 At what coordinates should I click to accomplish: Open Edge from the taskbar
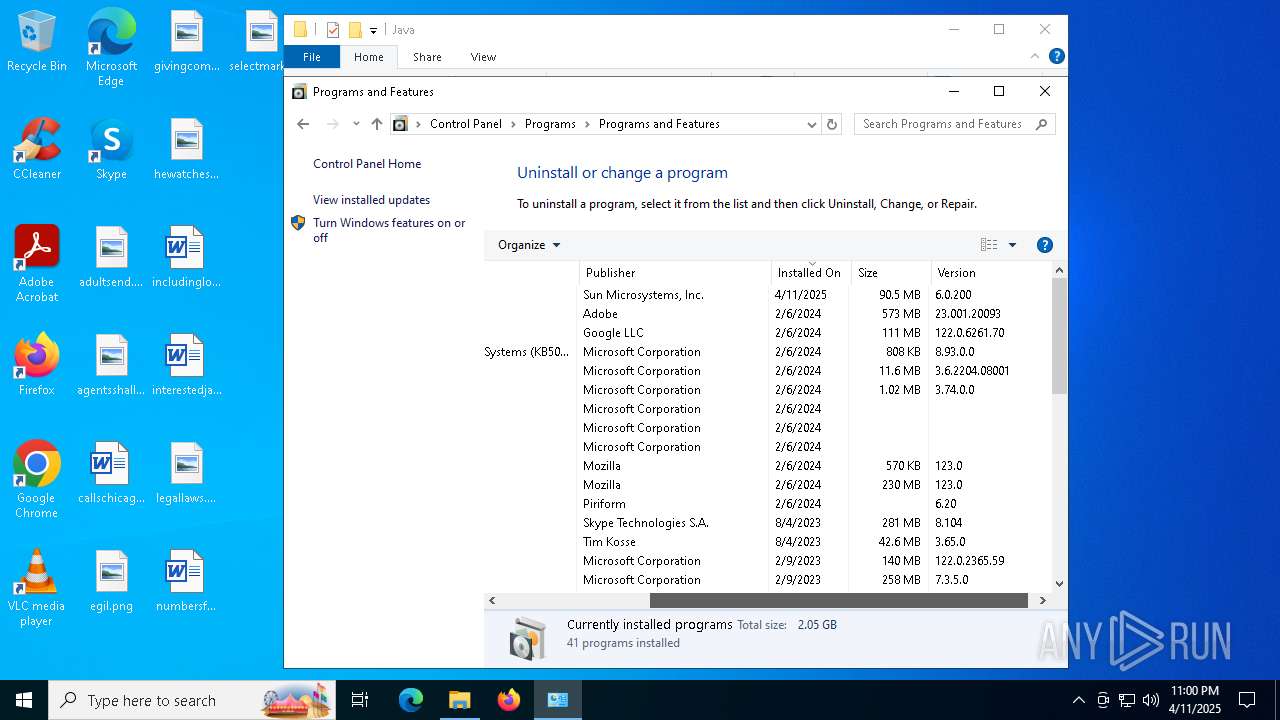[411, 700]
